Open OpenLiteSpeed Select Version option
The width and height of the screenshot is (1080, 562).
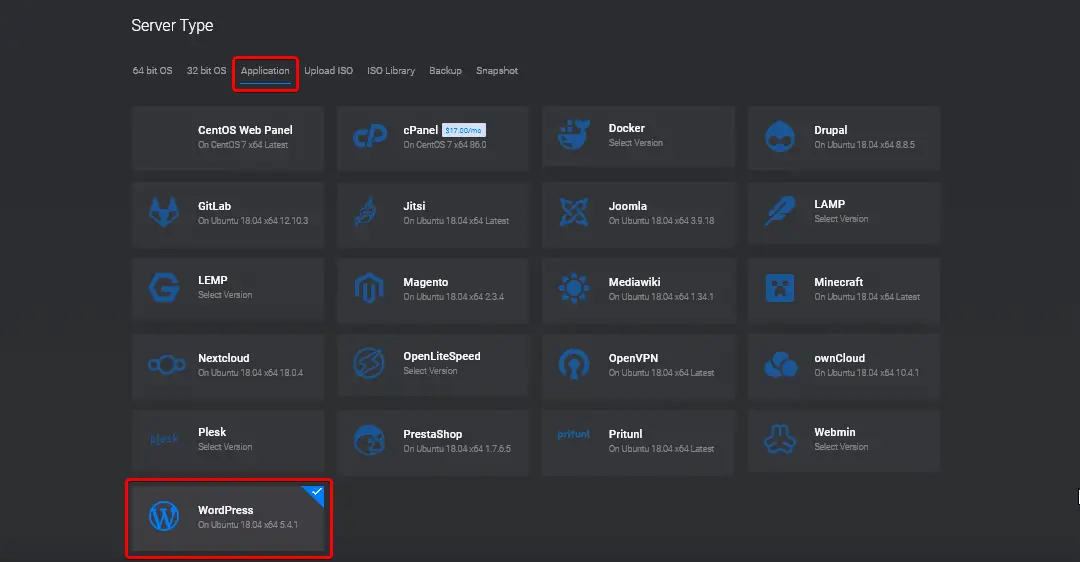tap(430, 371)
